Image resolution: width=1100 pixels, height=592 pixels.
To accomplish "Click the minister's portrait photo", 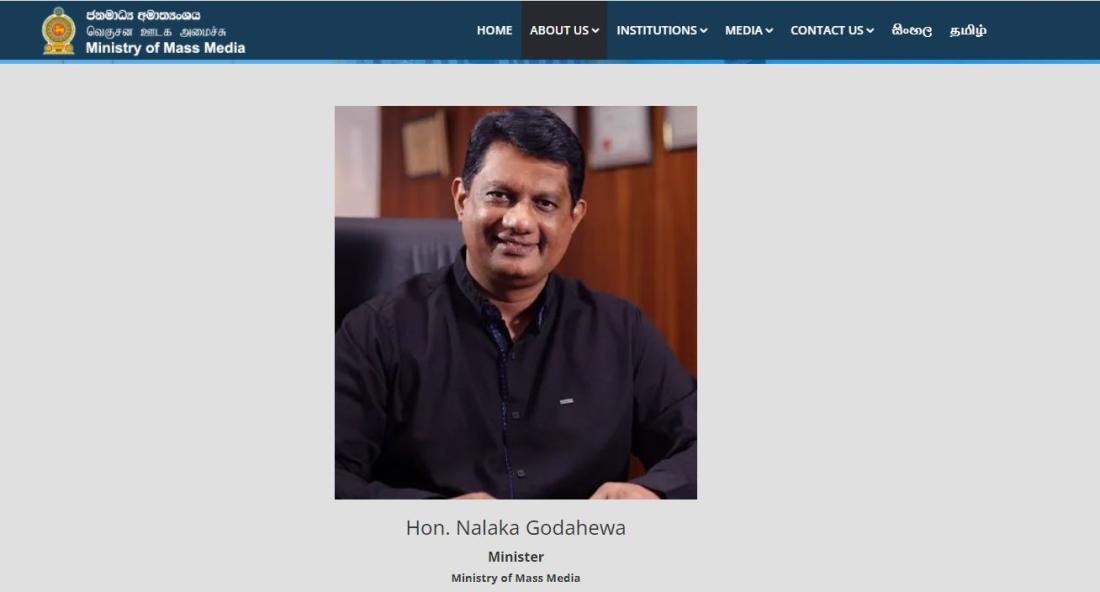I will coord(516,302).
